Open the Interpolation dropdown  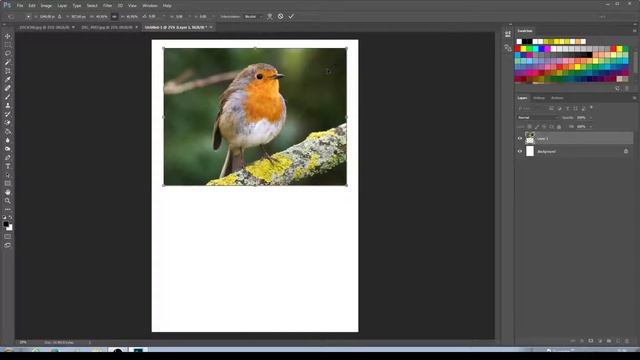click(253, 17)
